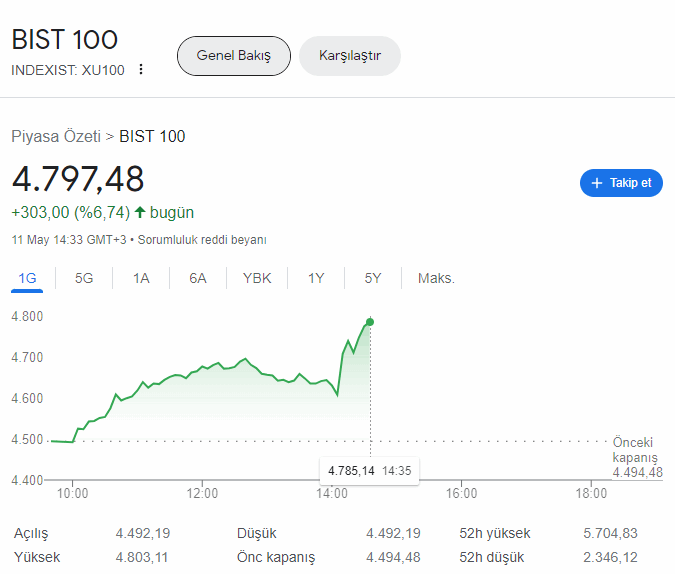Screen dimensions: 675x574
Task: Open the Karşılaştır view
Action: click(x=350, y=56)
